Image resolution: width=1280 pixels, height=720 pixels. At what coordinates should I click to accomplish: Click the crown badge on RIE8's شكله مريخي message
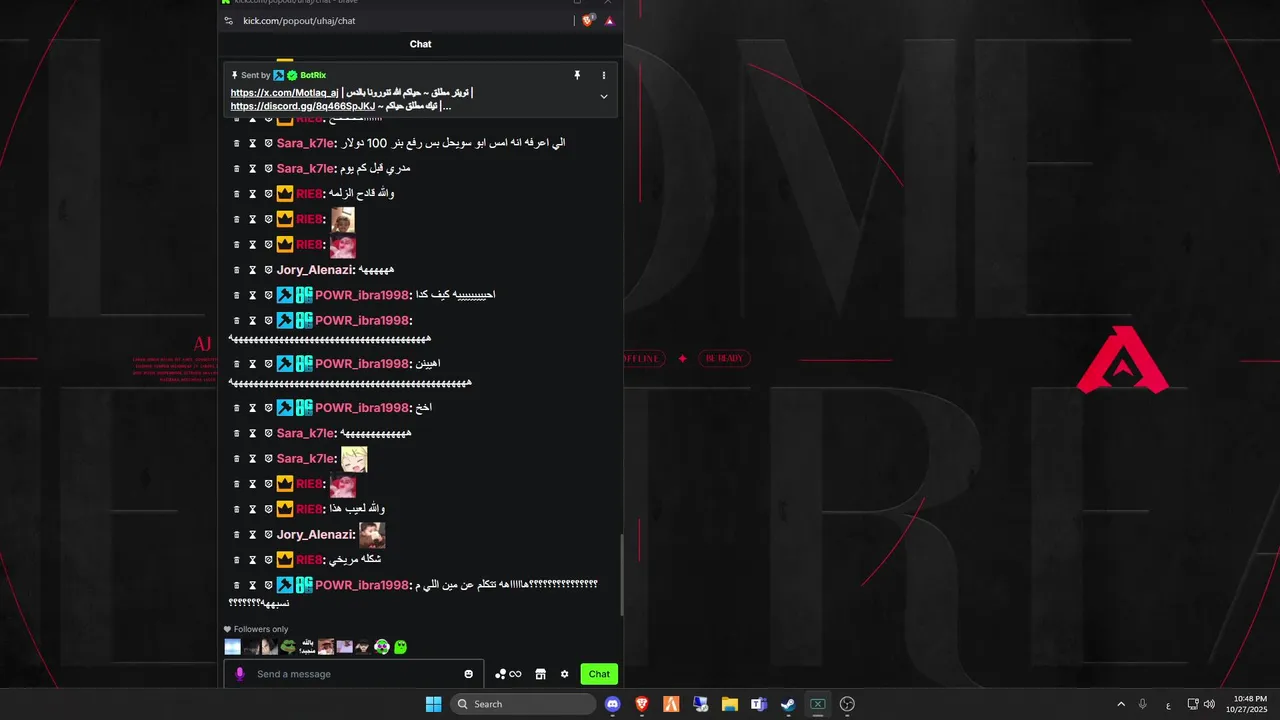285,560
